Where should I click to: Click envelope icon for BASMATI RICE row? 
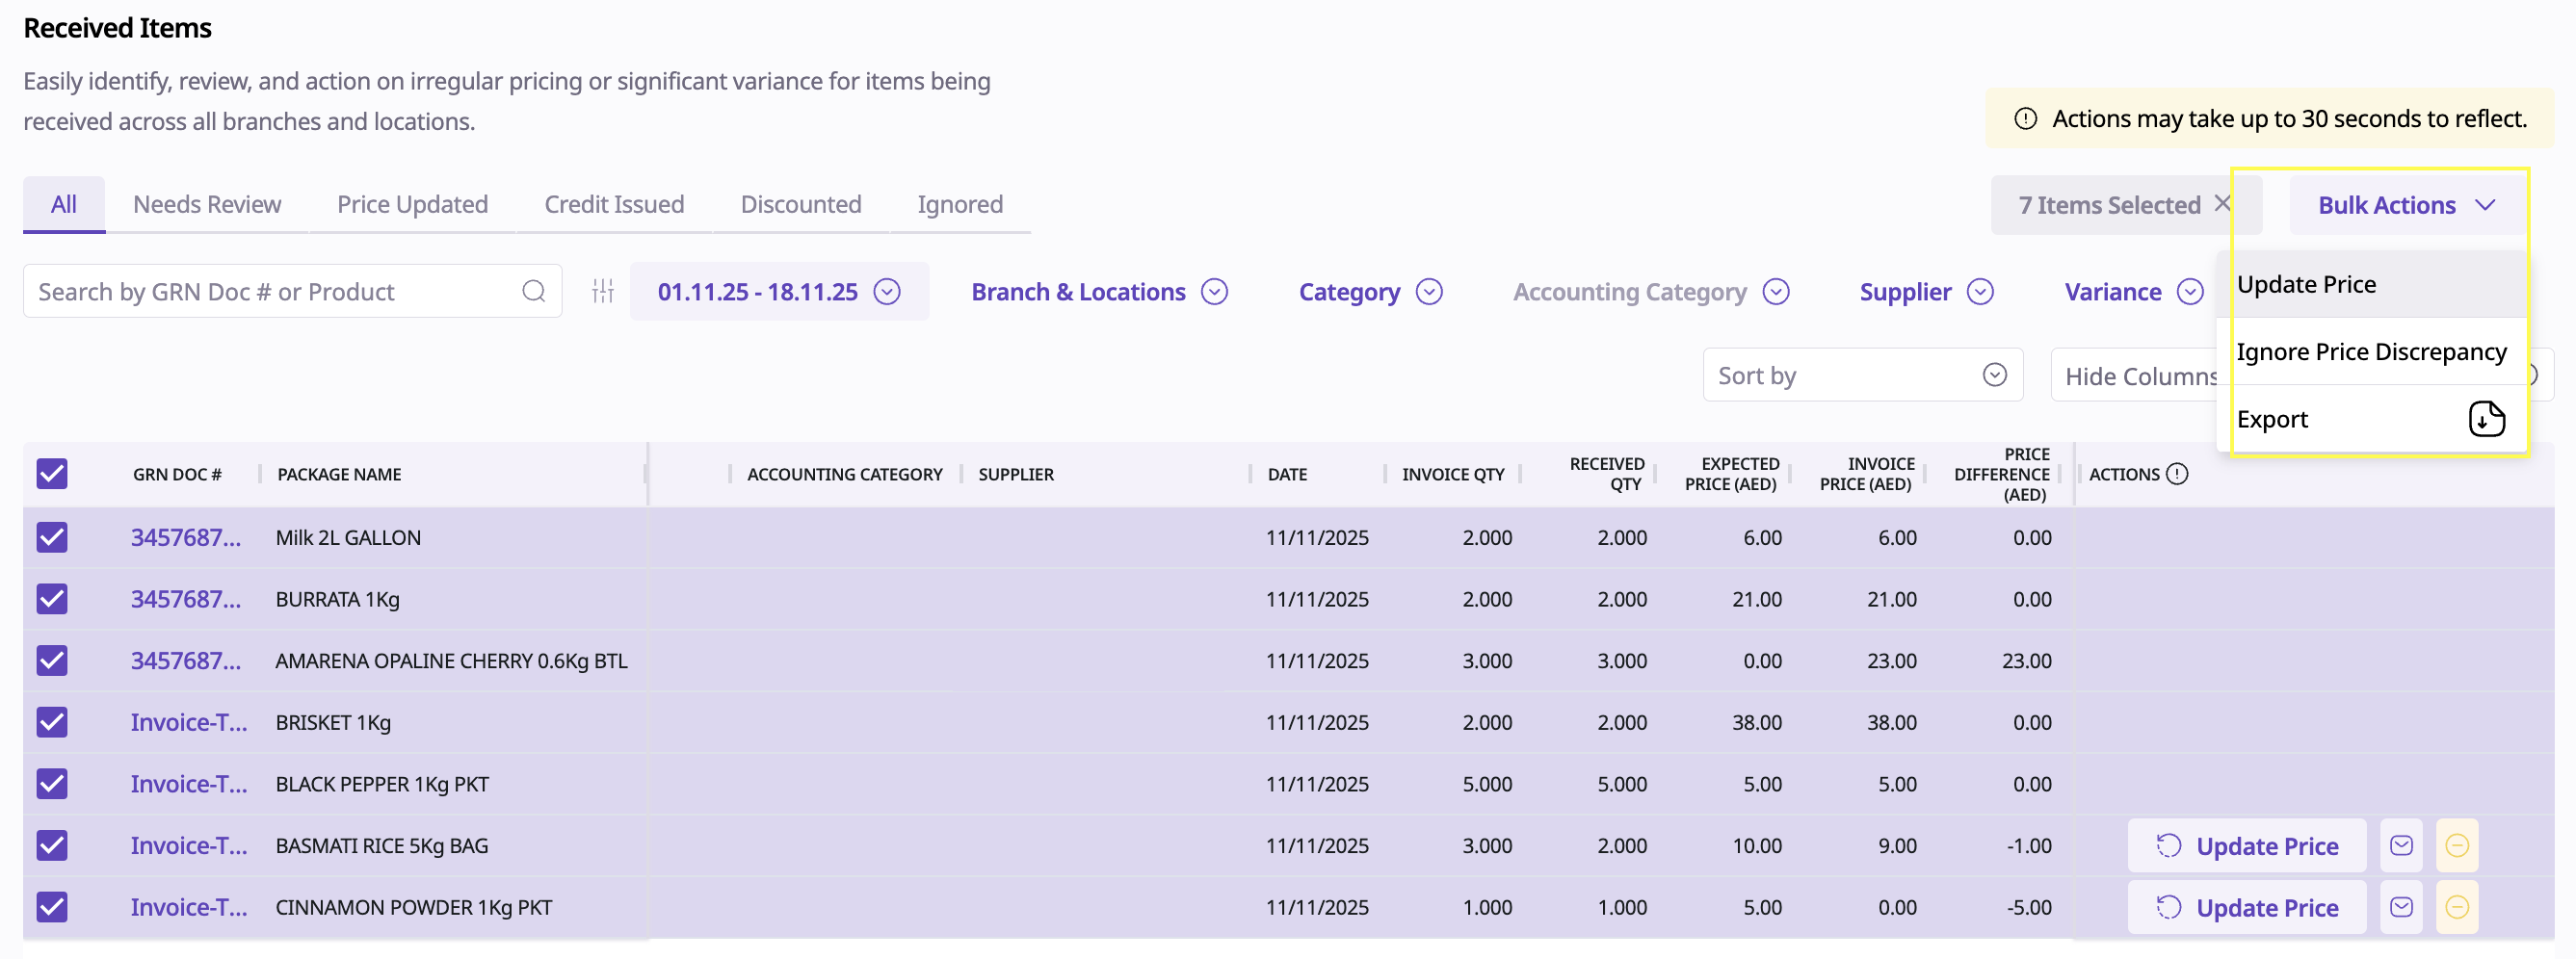tap(2401, 846)
